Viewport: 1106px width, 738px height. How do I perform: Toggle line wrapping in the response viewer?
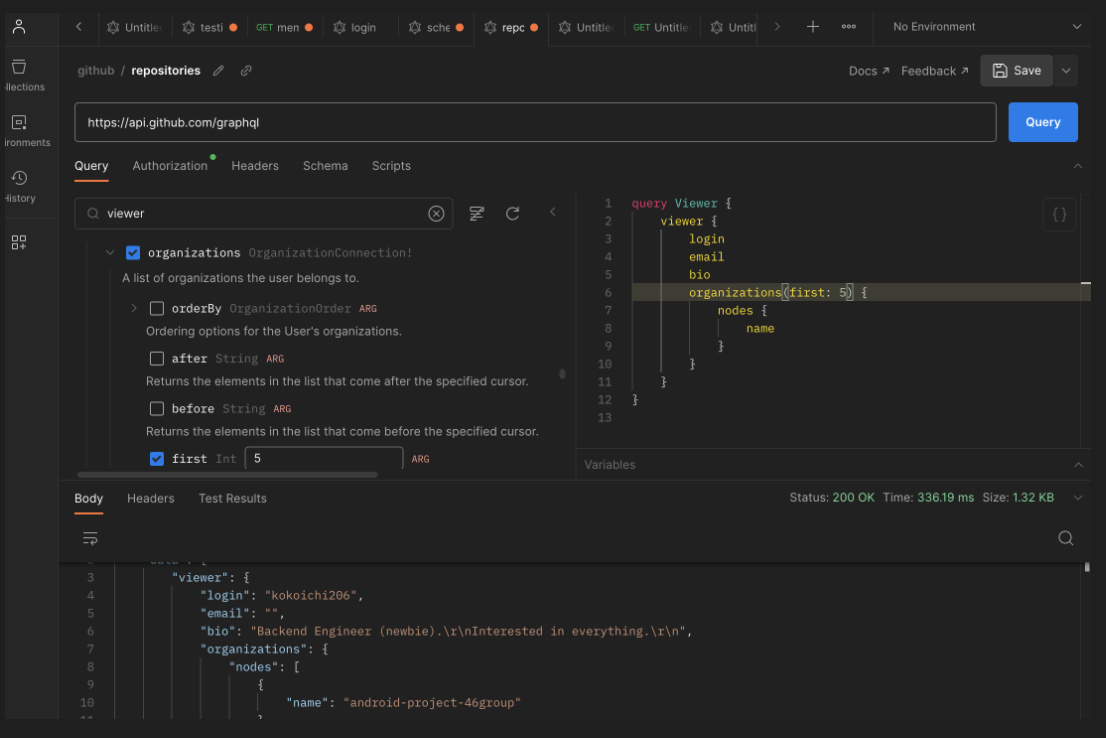(90, 538)
